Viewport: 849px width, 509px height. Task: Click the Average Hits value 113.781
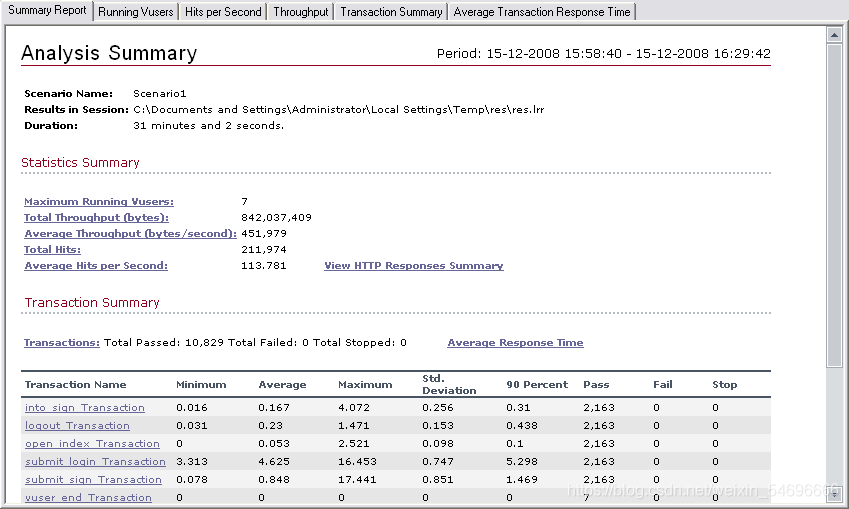[x=264, y=265]
